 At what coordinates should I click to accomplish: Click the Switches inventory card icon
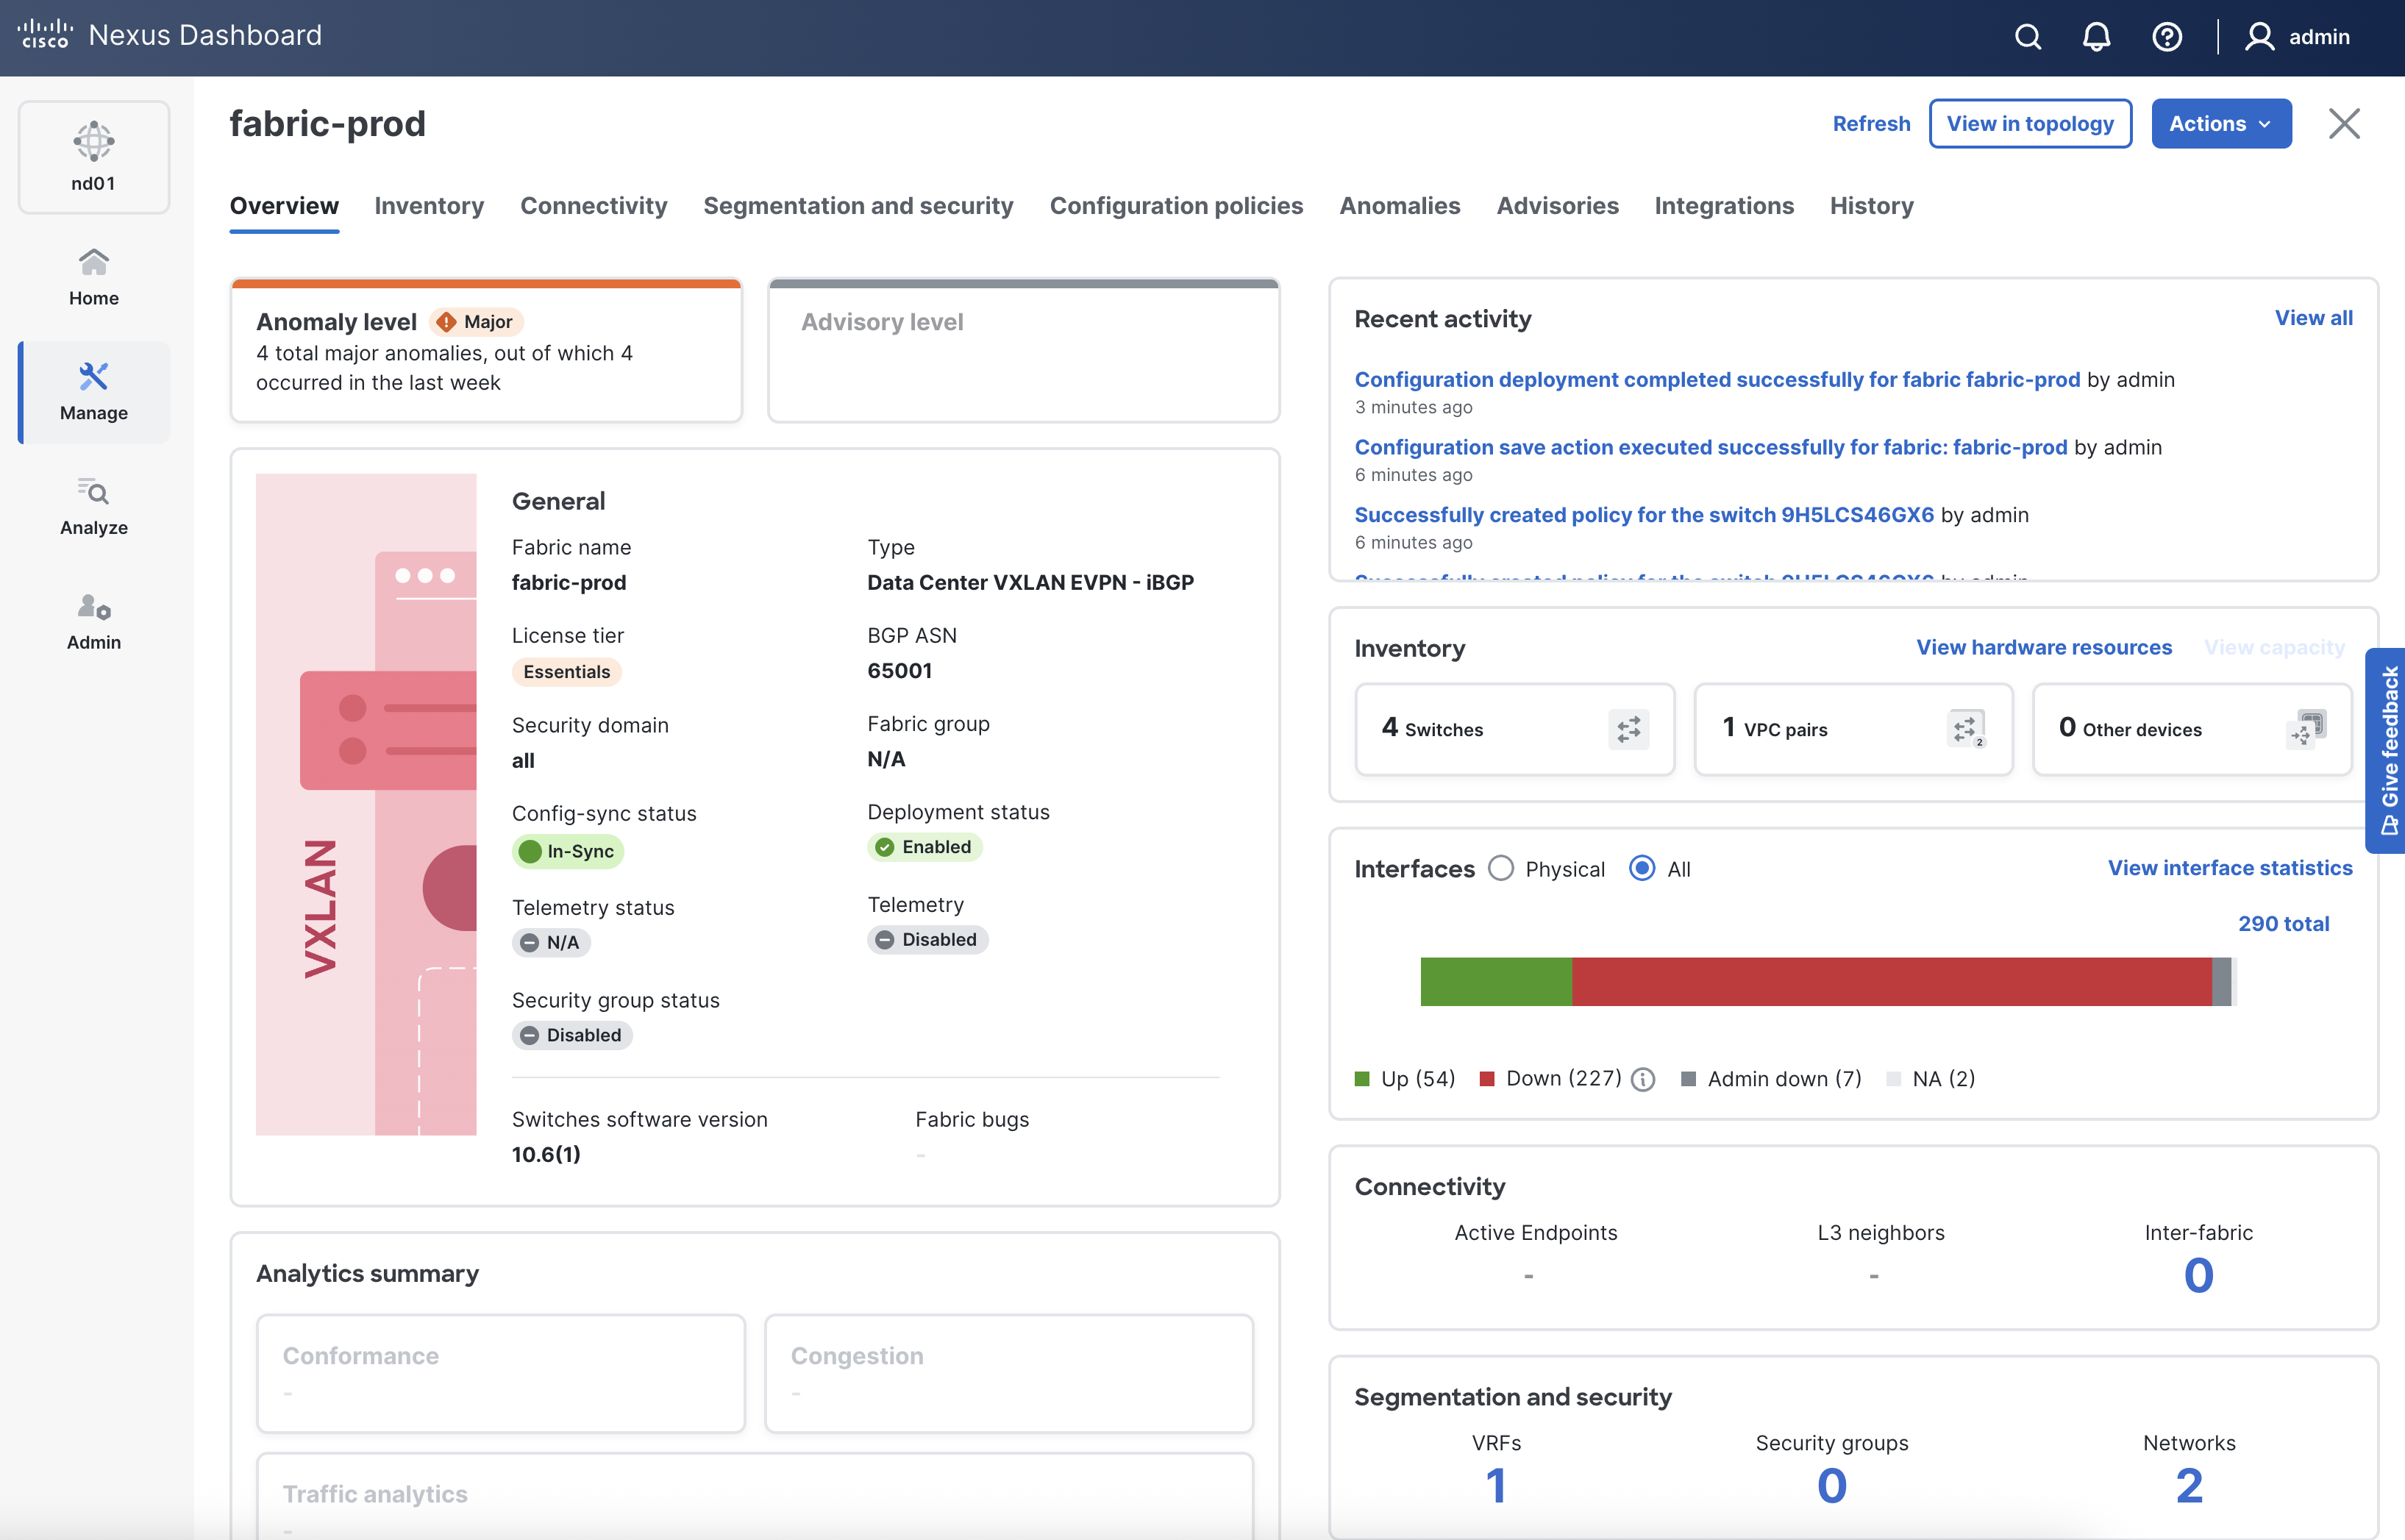(x=1628, y=729)
